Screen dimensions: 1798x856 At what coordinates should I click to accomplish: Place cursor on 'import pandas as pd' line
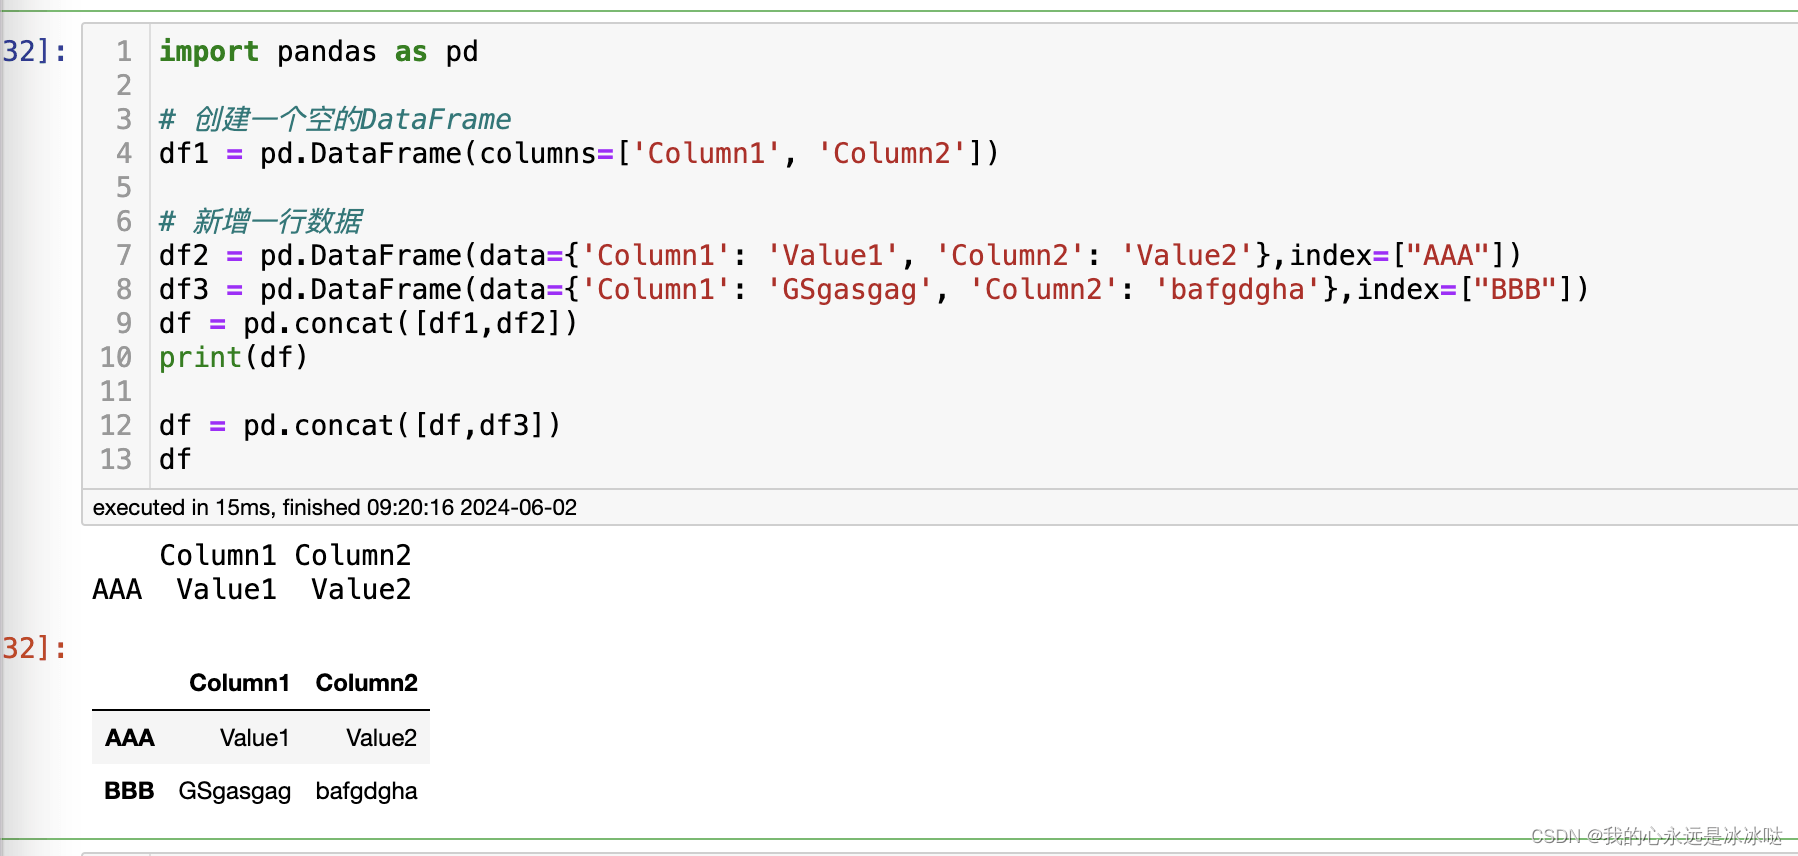[x=318, y=52]
